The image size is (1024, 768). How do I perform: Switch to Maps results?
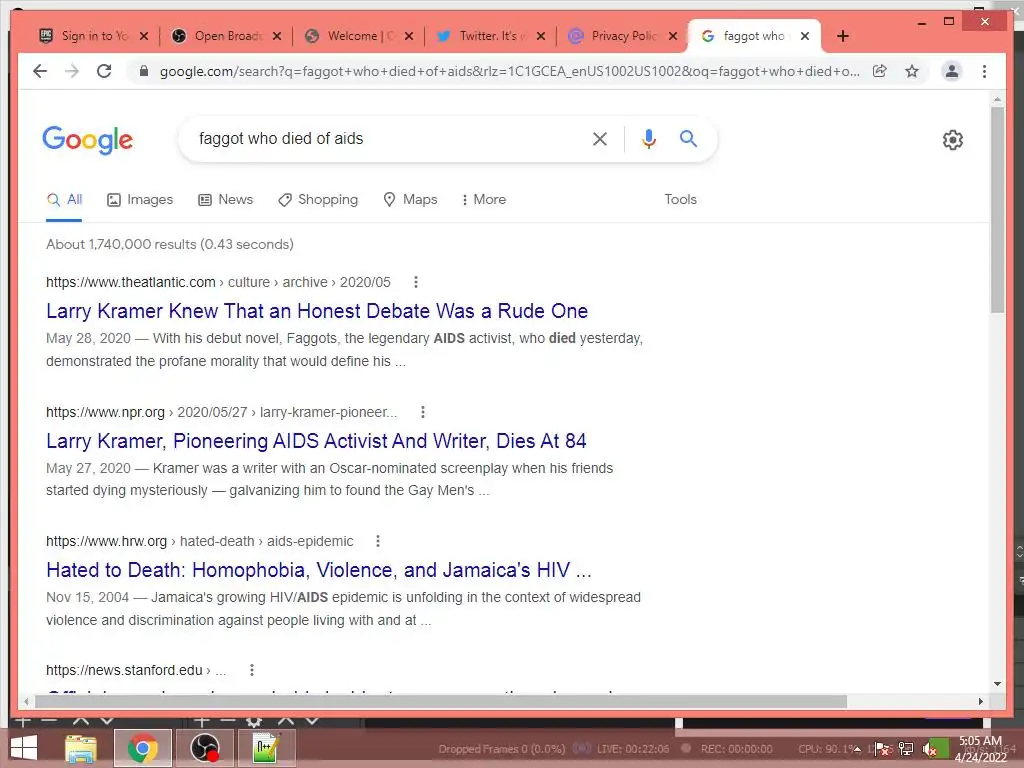[410, 199]
